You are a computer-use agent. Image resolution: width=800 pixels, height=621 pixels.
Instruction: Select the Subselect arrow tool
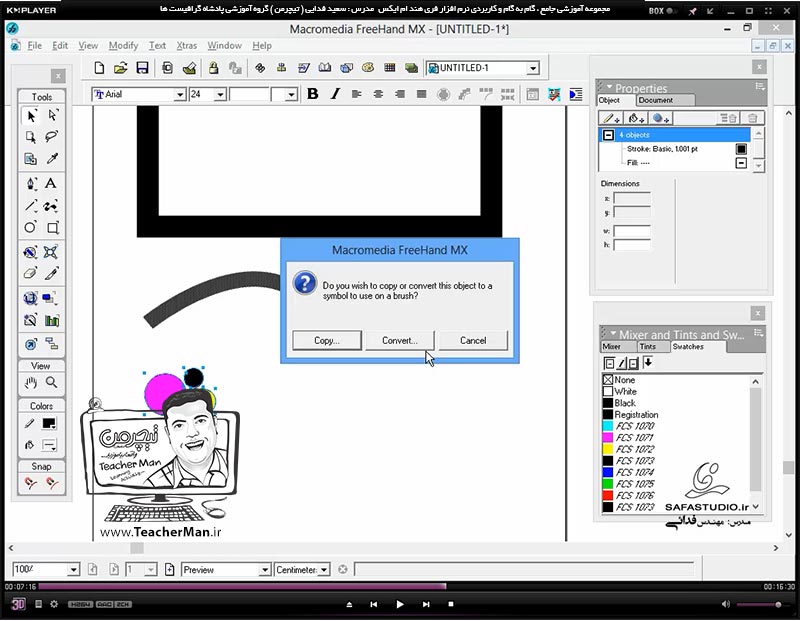[x=52, y=115]
